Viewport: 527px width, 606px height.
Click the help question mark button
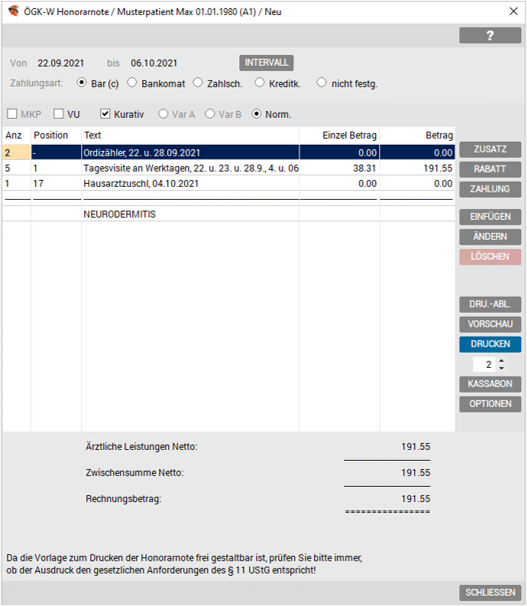pyautogui.click(x=490, y=36)
